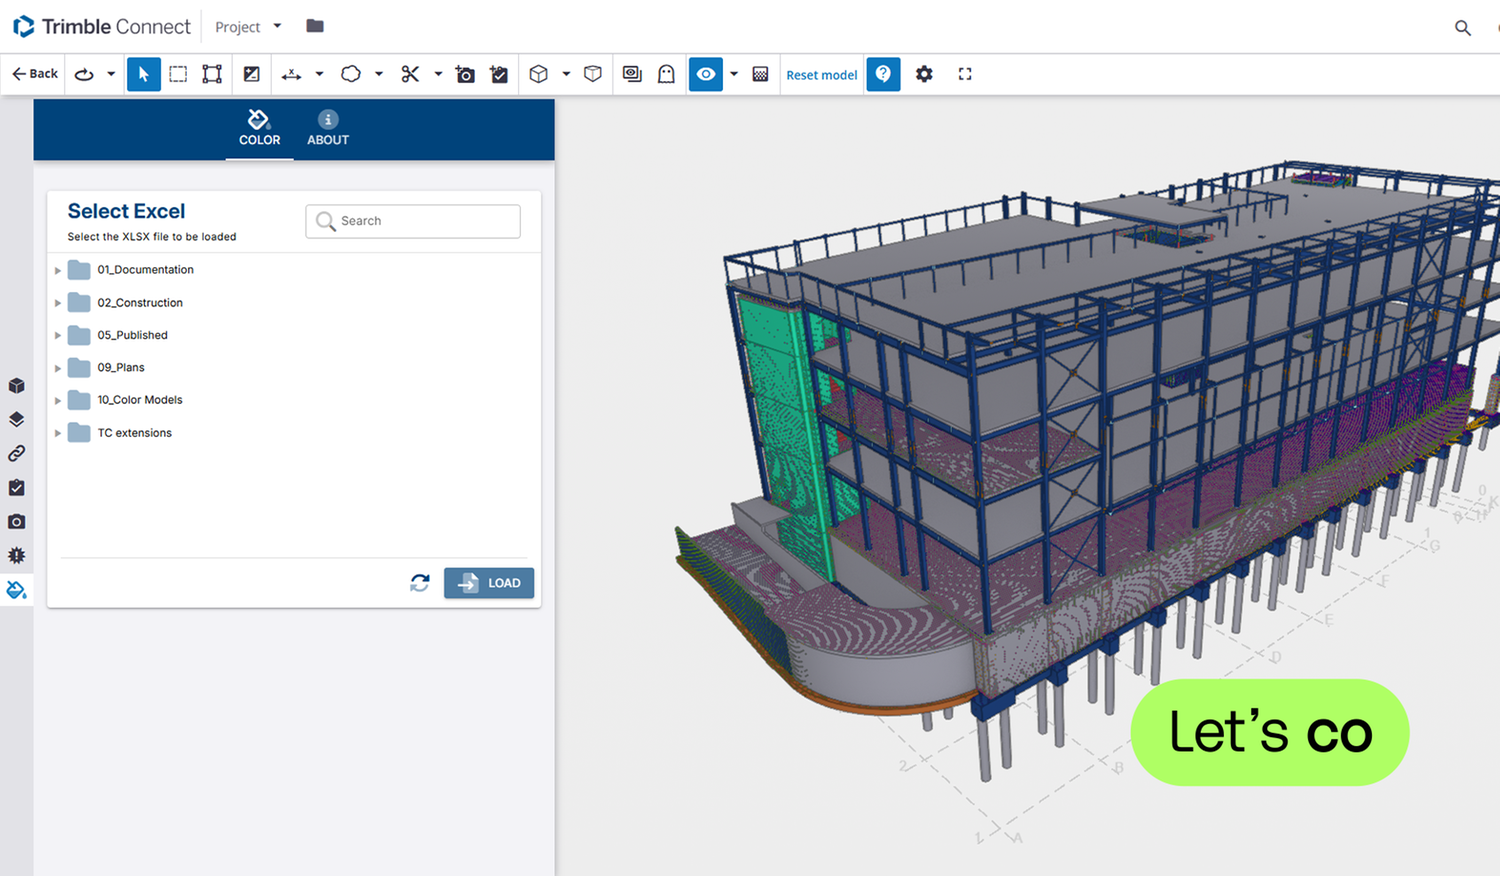Image resolution: width=1500 pixels, height=876 pixels.
Task: Select the clip plane scissors tool
Action: click(410, 74)
